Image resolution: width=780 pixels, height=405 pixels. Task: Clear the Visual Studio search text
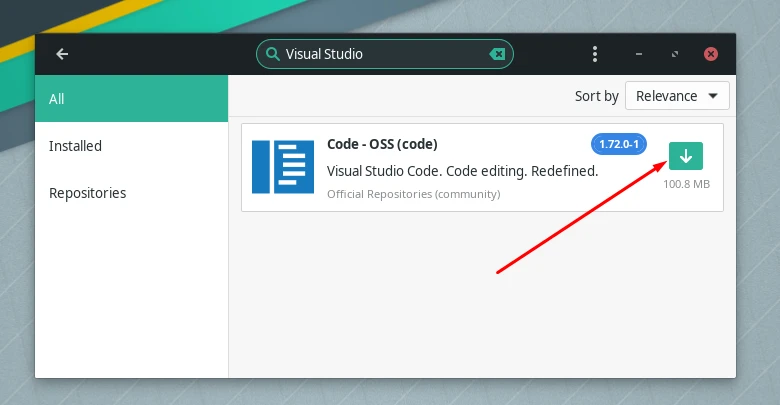click(x=497, y=54)
